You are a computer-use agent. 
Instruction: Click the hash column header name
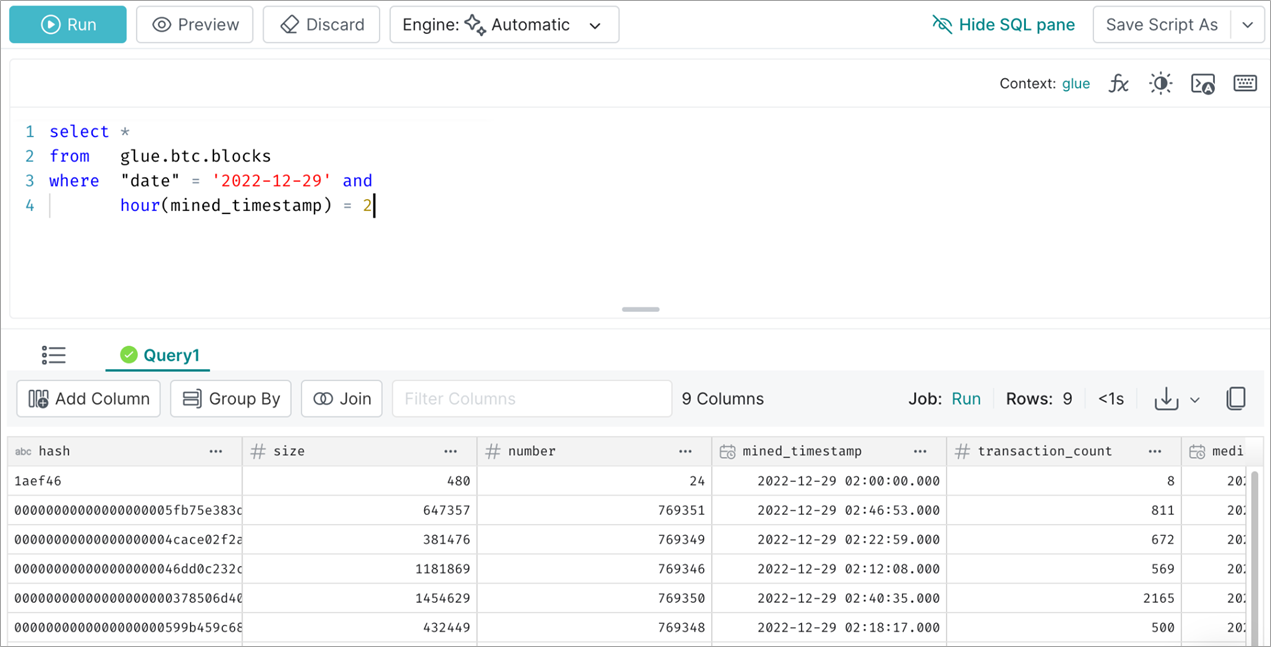tap(54, 451)
